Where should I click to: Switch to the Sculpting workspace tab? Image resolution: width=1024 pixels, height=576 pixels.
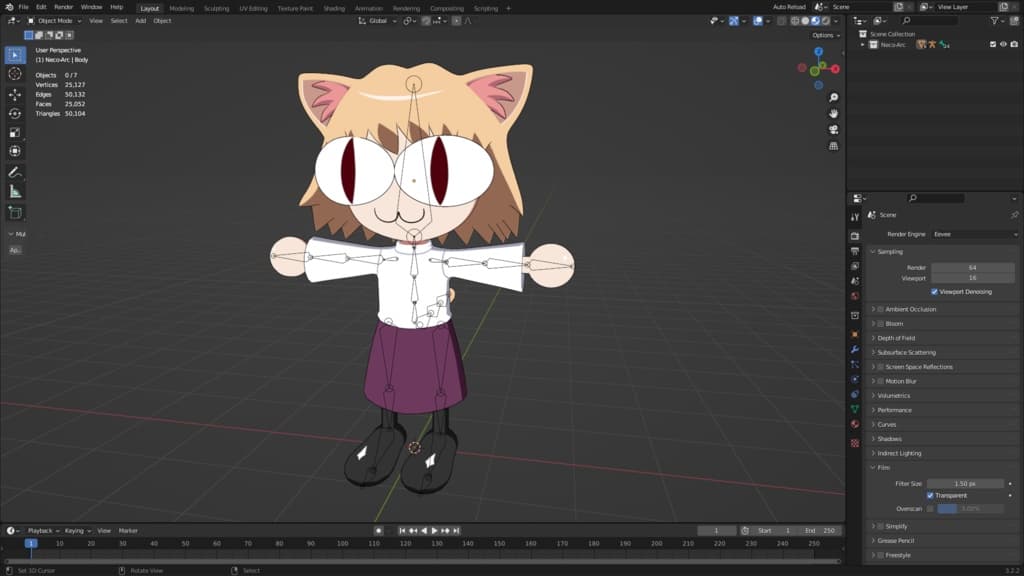pos(216,8)
